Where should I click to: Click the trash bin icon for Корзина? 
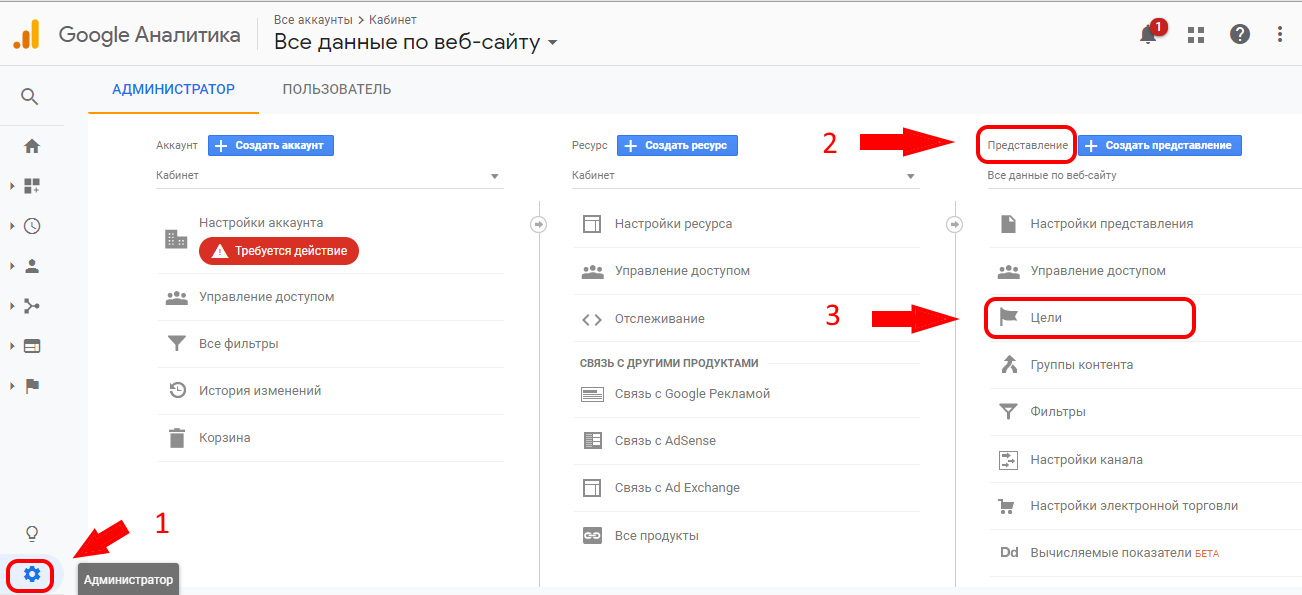(177, 438)
